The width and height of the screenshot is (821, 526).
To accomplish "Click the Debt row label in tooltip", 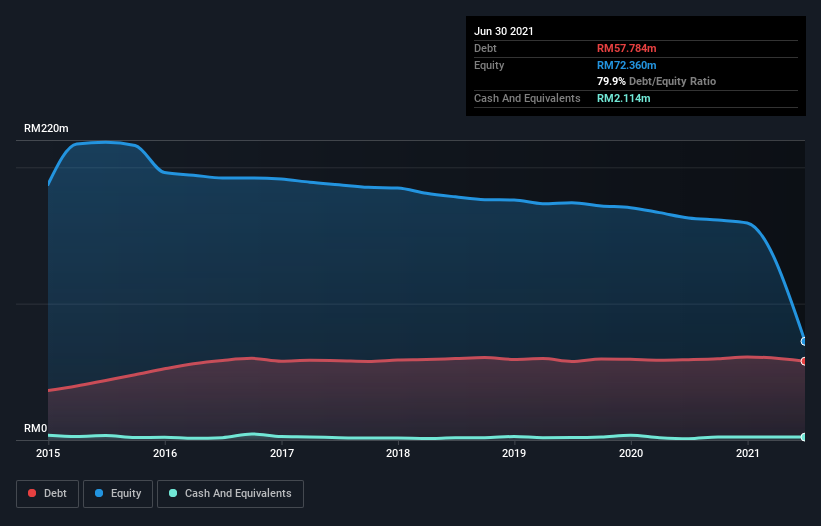I will click(485, 48).
